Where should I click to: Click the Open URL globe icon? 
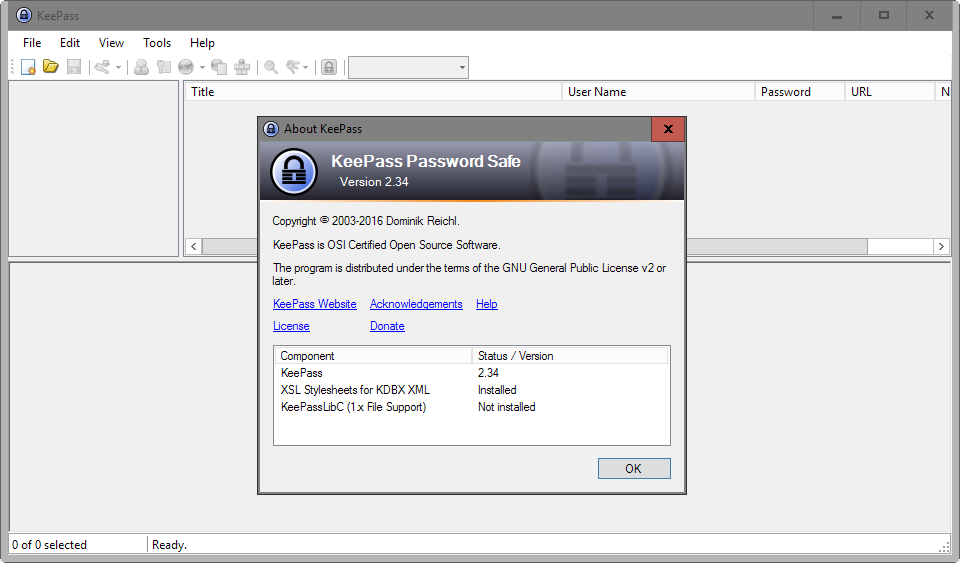(x=186, y=67)
